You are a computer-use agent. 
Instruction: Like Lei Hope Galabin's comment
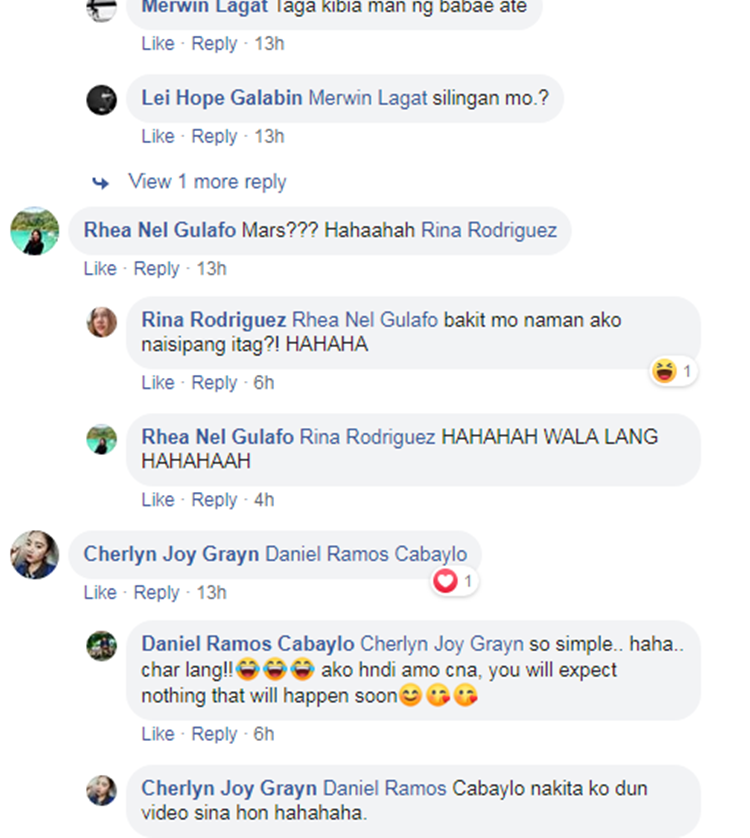158,136
